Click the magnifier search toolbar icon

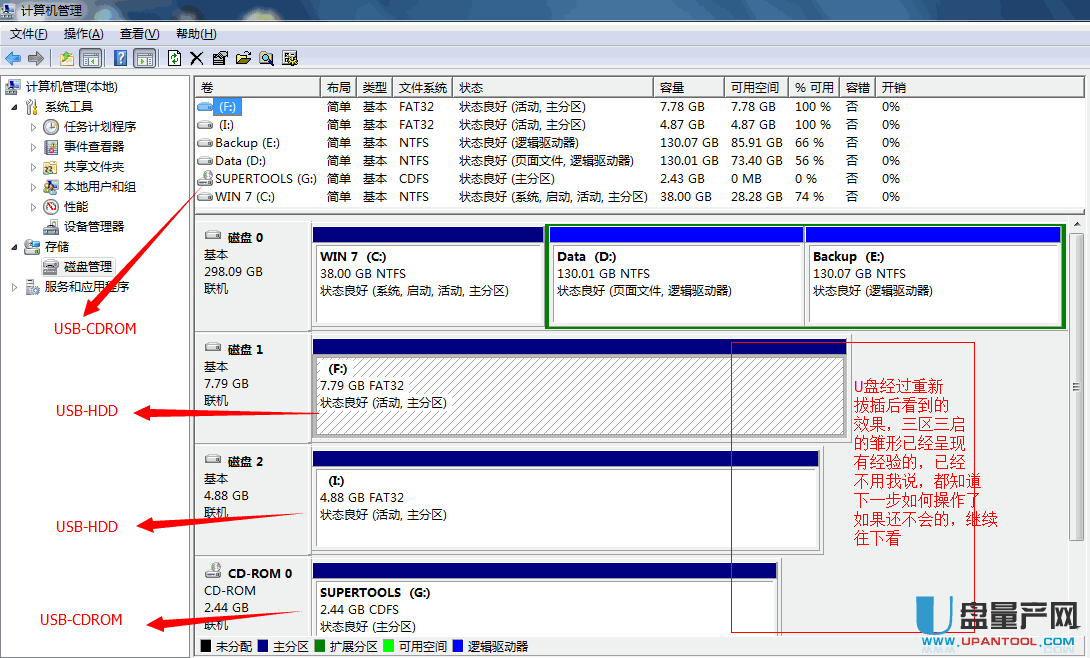point(266,58)
